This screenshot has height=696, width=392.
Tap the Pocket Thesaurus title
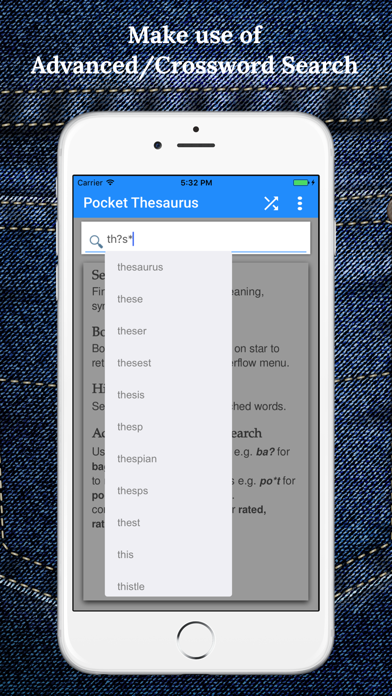141,203
